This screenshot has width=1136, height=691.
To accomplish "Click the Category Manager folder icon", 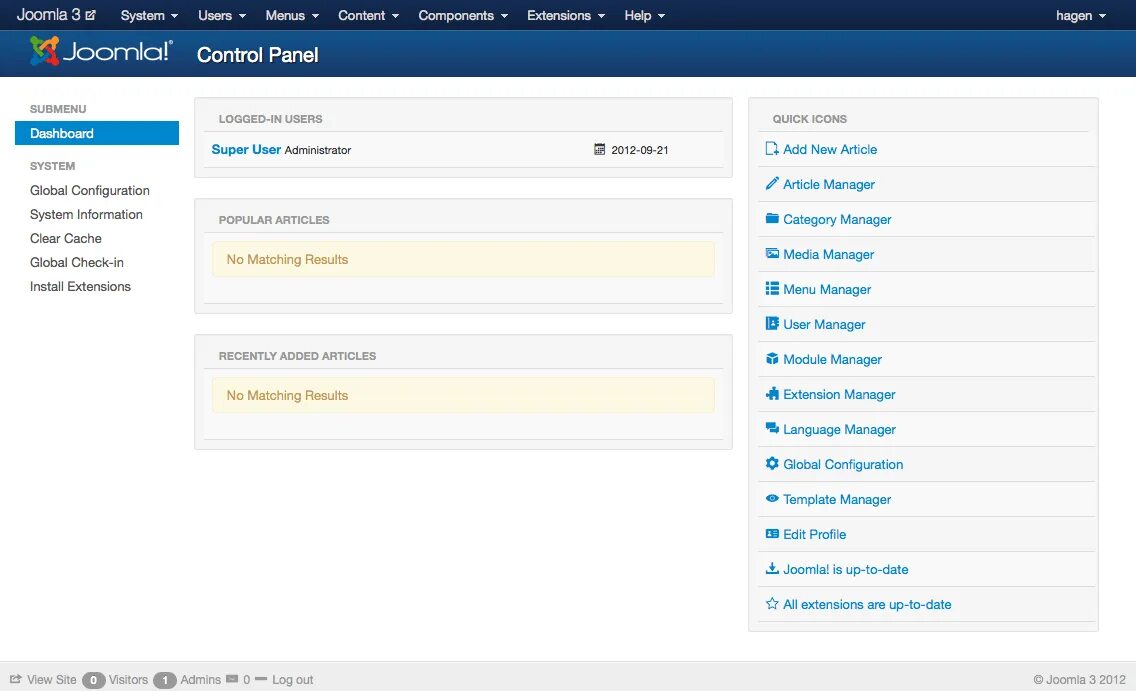I will tap(772, 218).
